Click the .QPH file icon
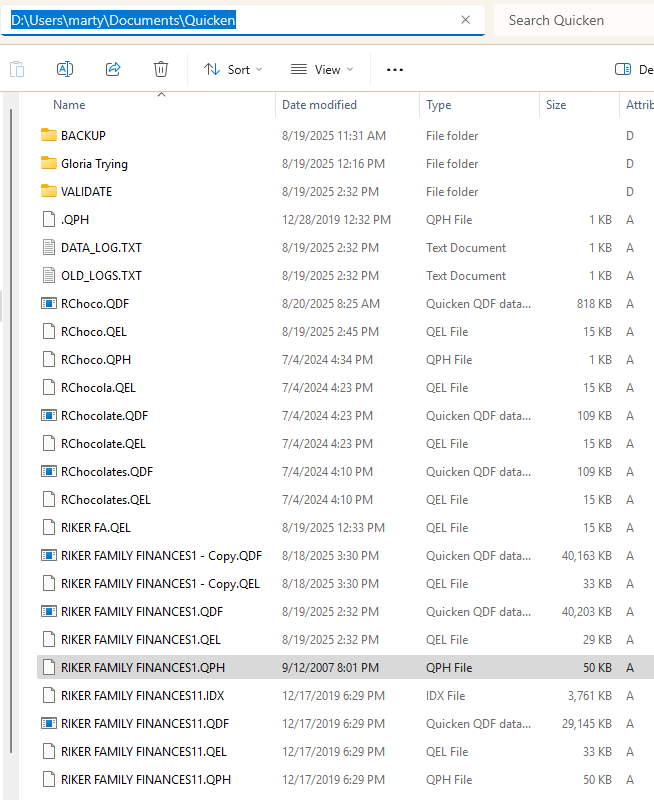This screenshot has width=654, height=800. [x=49, y=219]
